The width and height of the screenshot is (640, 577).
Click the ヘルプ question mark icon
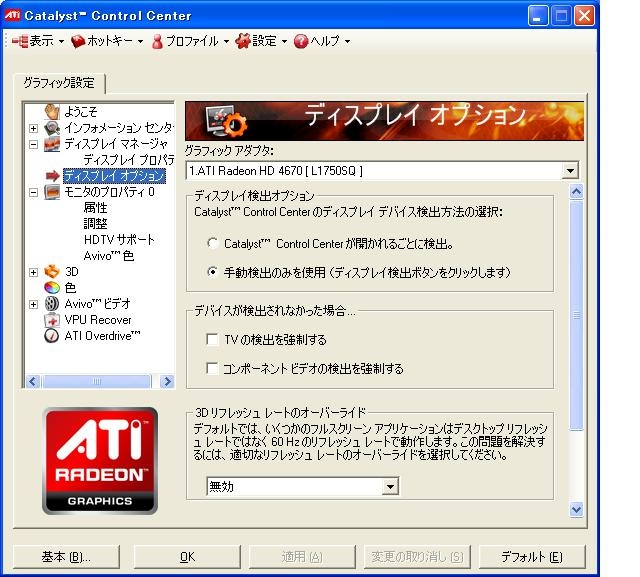(301, 41)
